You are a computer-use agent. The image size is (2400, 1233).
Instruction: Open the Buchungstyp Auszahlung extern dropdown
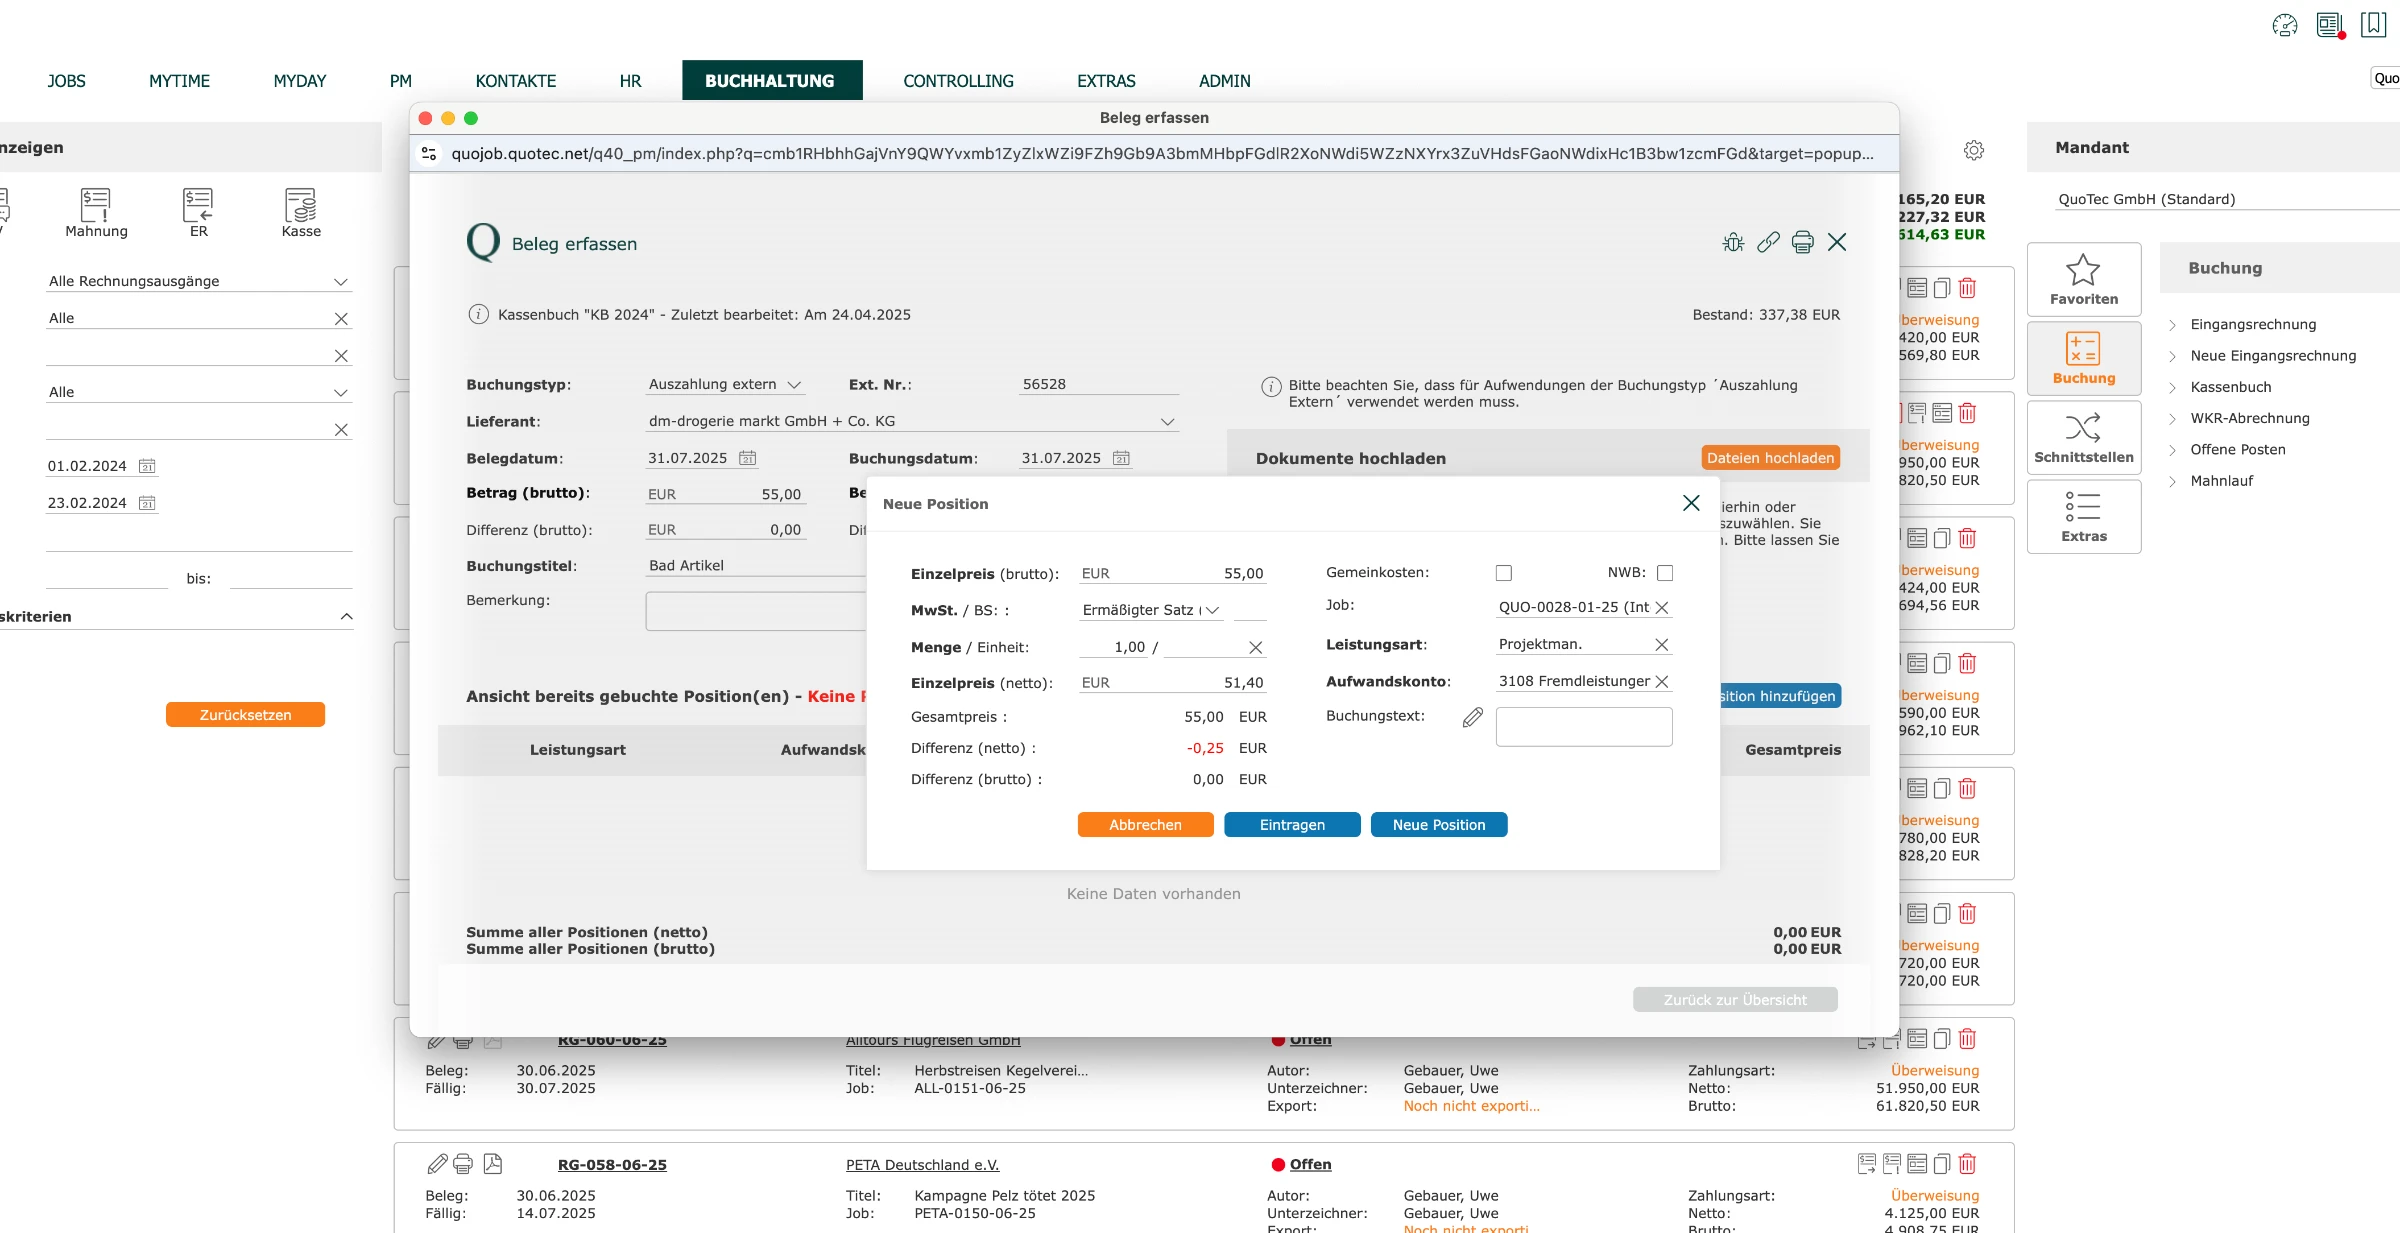725,385
